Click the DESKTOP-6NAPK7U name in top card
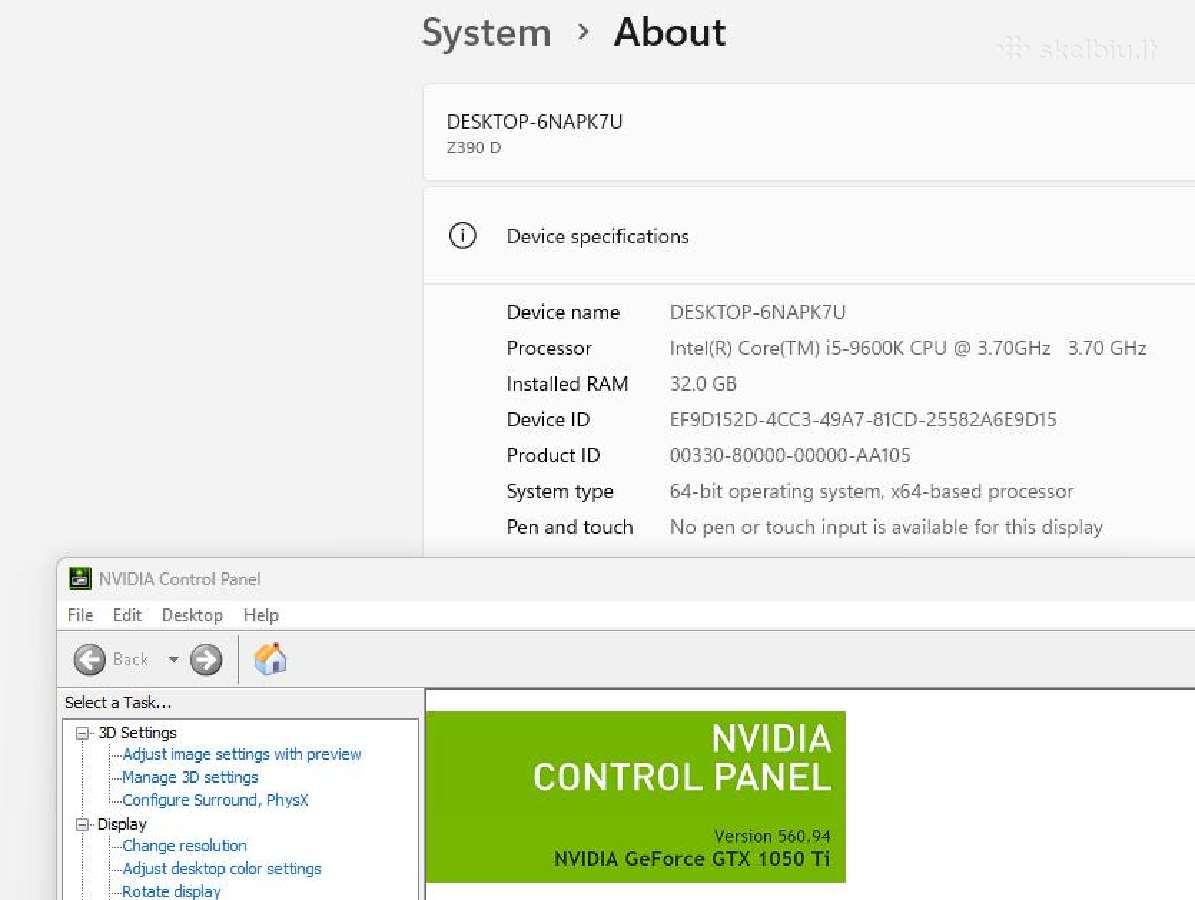This screenshot has width=1195, height=900. (x=534, y=122)
